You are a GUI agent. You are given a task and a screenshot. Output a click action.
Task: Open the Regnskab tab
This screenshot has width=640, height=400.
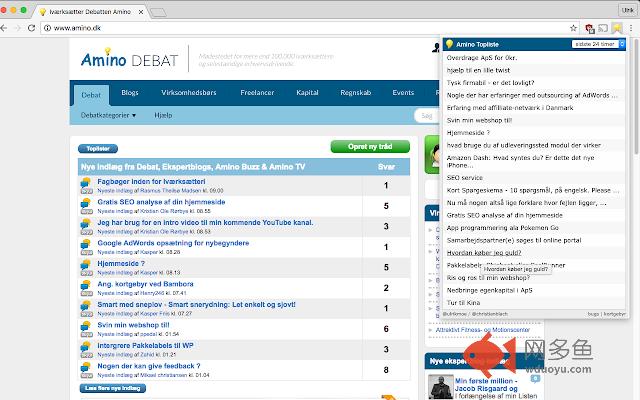click(x=356, y=93)
